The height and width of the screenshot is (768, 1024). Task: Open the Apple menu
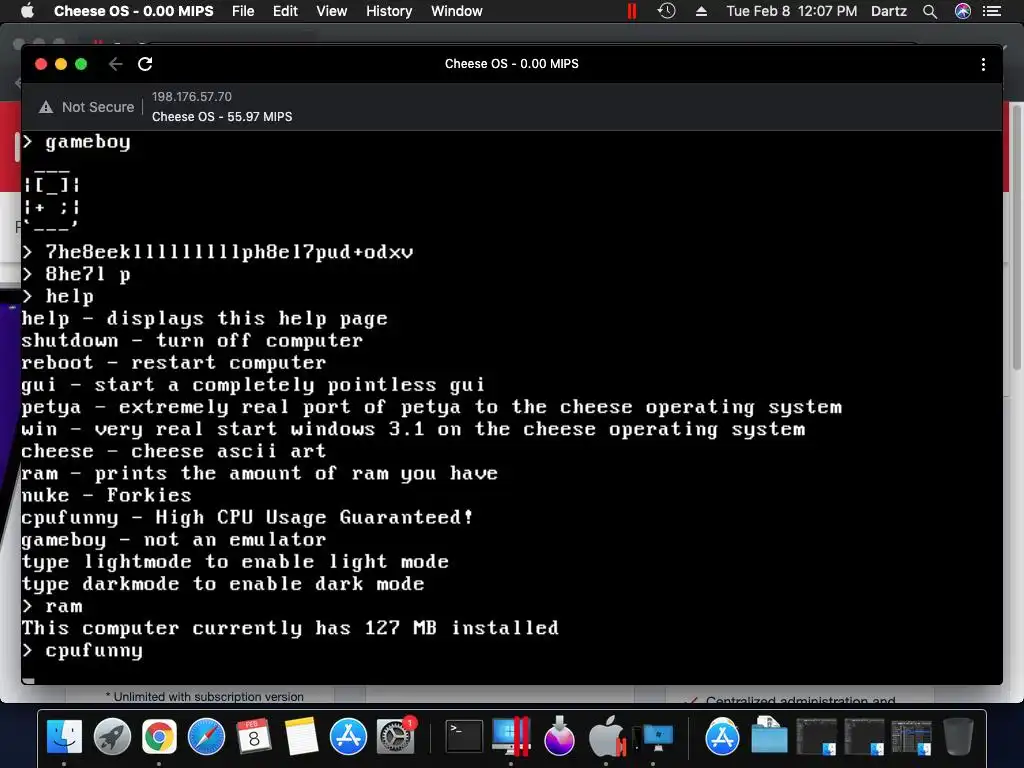(27, 11)
